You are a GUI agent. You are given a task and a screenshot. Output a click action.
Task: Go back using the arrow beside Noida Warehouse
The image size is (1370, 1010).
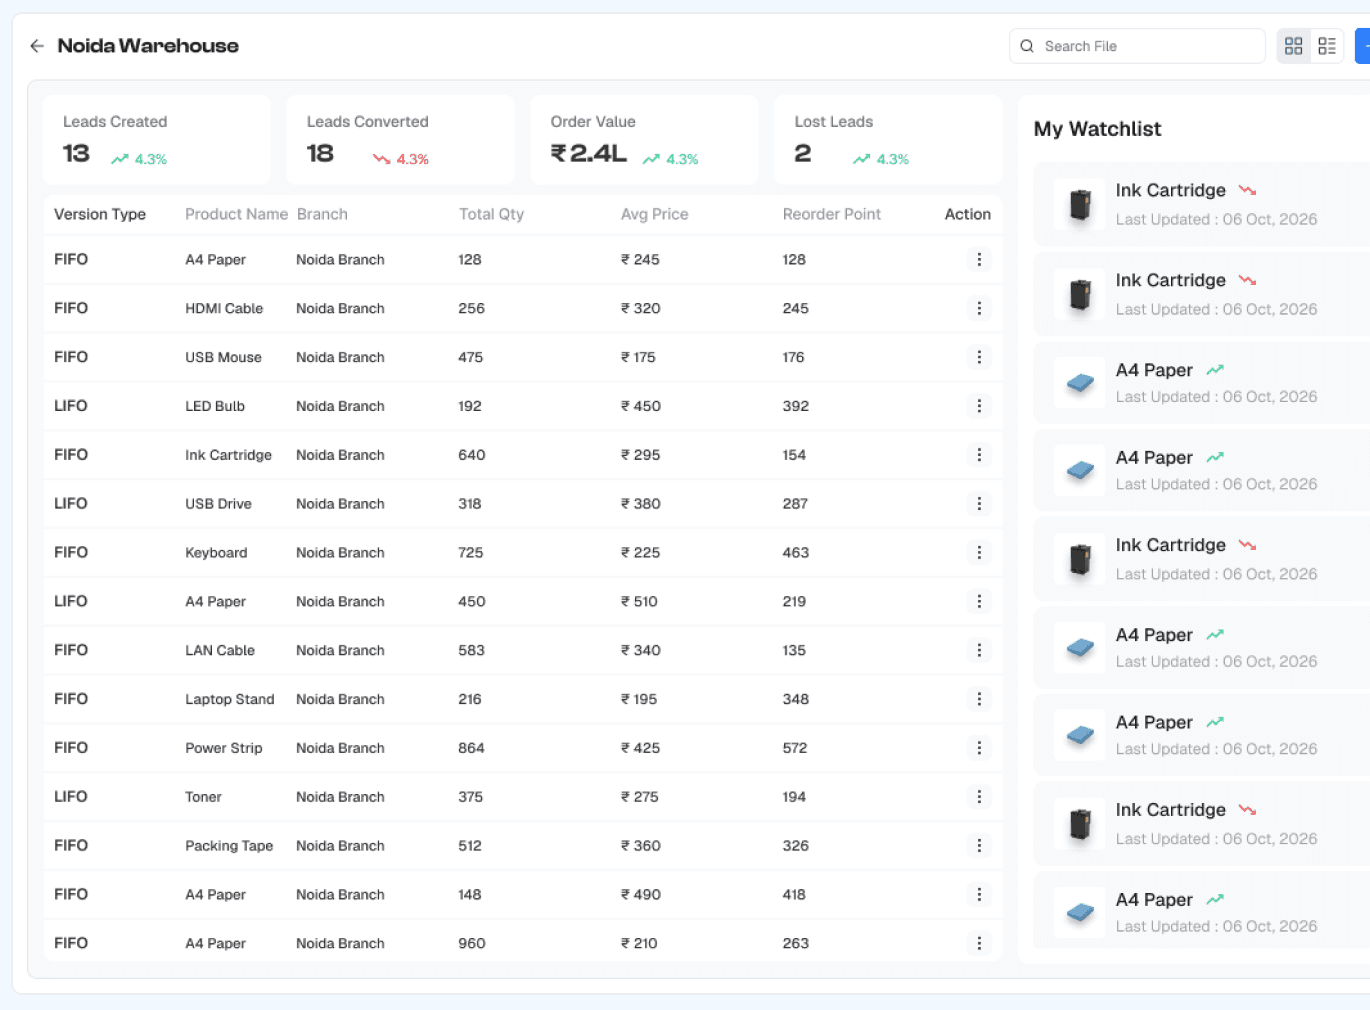coord(37,46)
